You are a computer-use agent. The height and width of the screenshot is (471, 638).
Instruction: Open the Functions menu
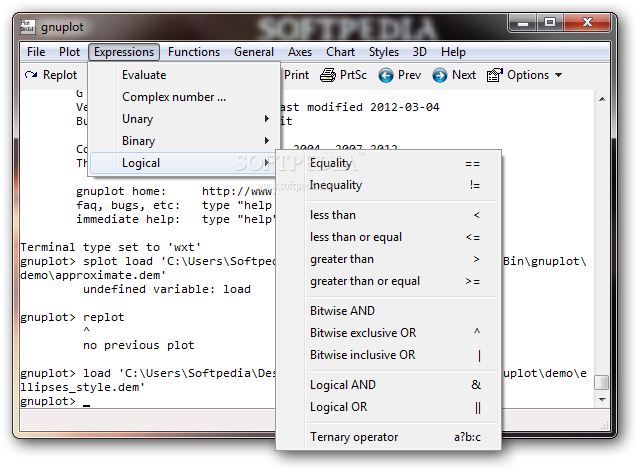(194, 52)
